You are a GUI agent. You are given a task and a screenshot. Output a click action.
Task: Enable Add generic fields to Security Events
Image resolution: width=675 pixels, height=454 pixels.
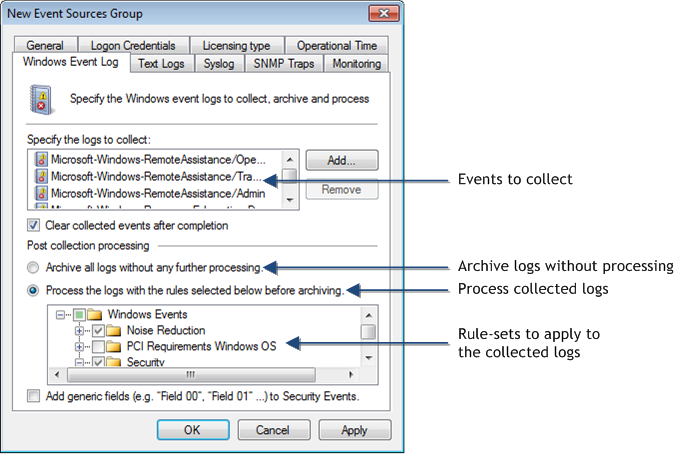[33, 395]
